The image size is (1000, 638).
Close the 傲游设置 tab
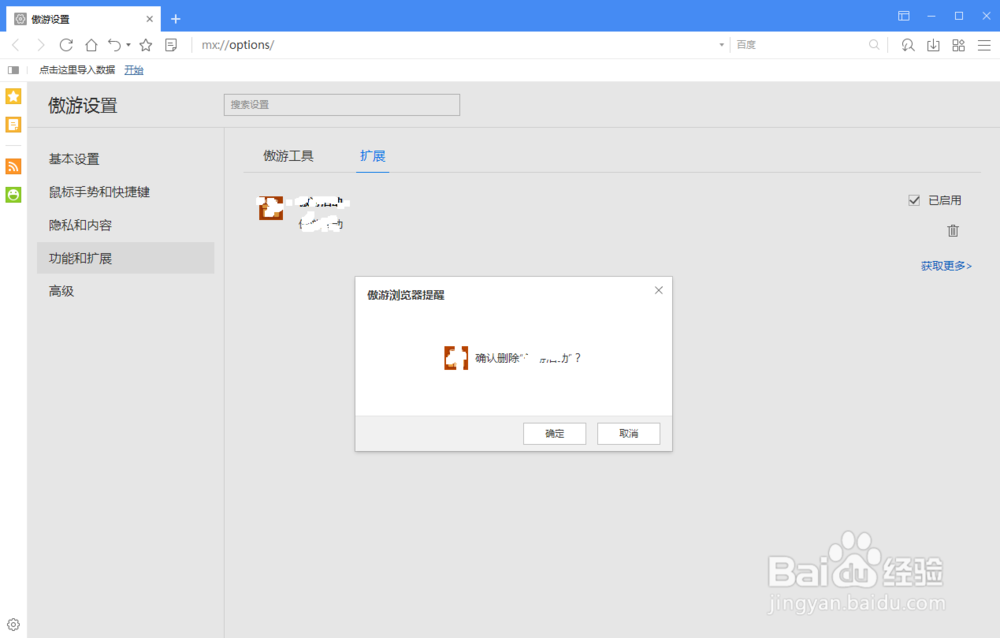point(149,19)
